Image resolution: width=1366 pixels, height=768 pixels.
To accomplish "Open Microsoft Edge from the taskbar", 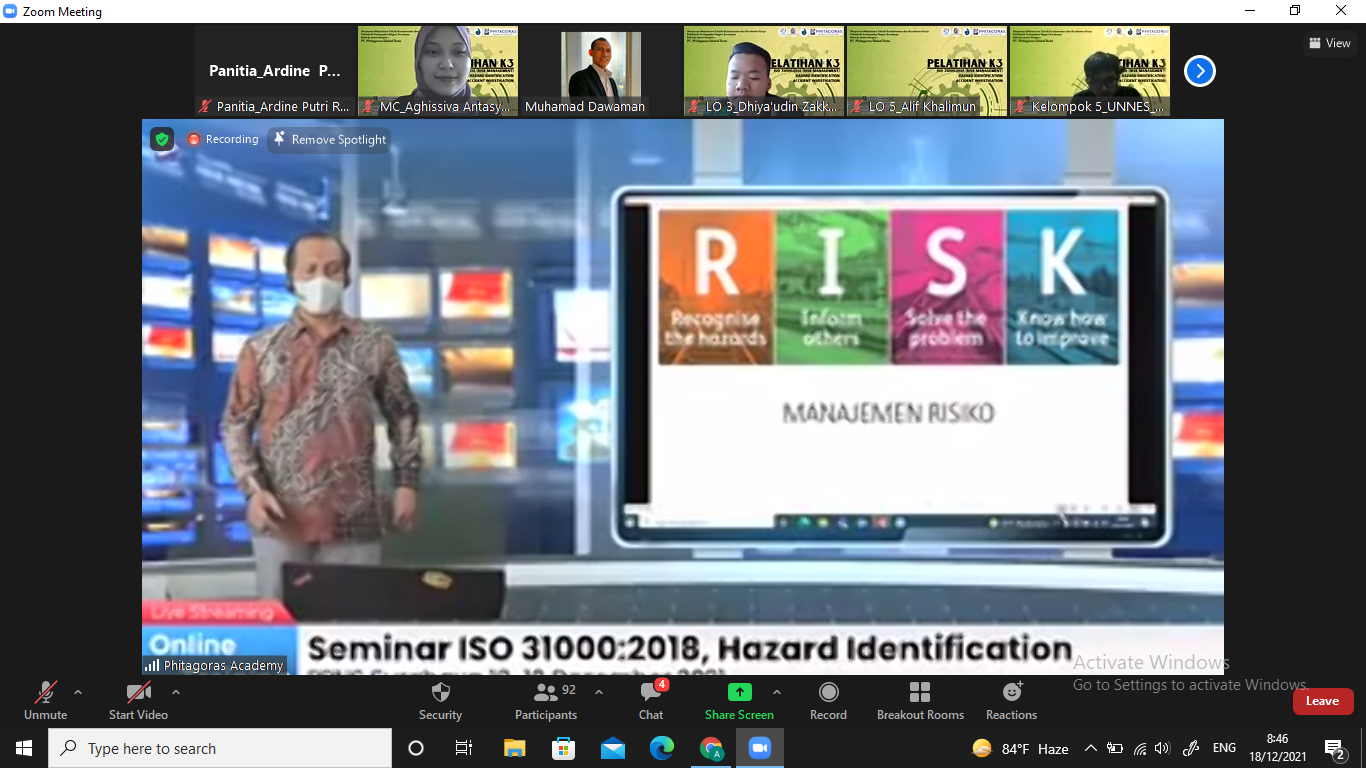I will [x=662, y=748].
